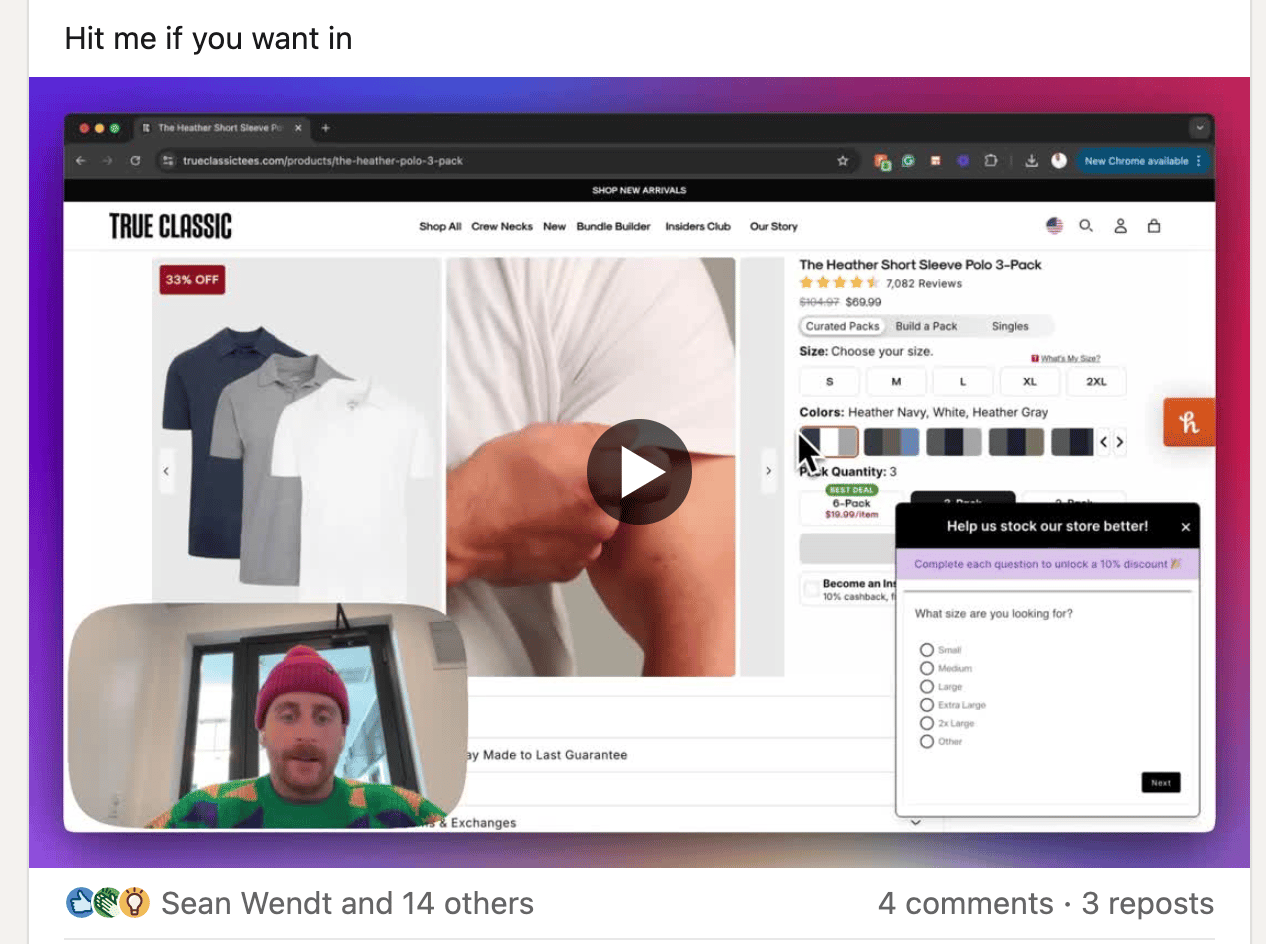Select the Small radio option

tap(927, 650)
